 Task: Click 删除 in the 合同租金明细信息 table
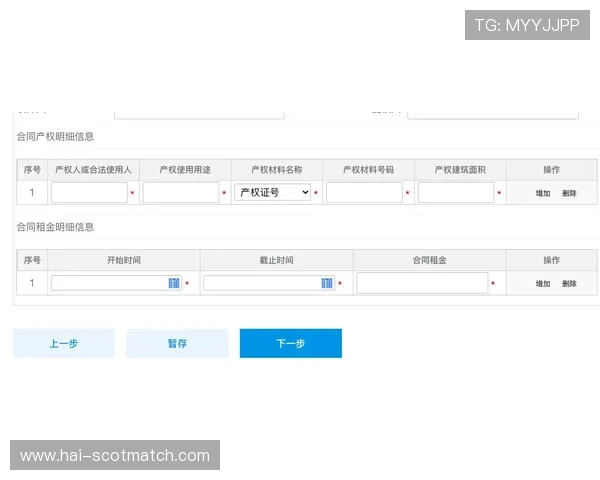click(x=569, y=284)
